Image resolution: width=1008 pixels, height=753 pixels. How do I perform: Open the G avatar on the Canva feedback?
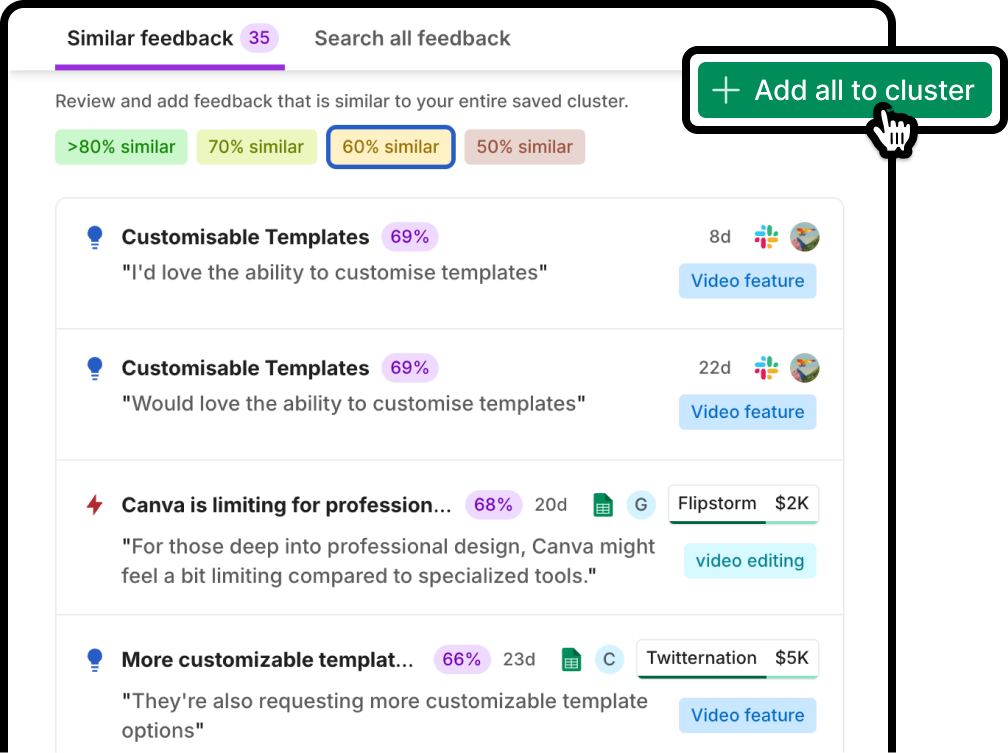(640, 505)
